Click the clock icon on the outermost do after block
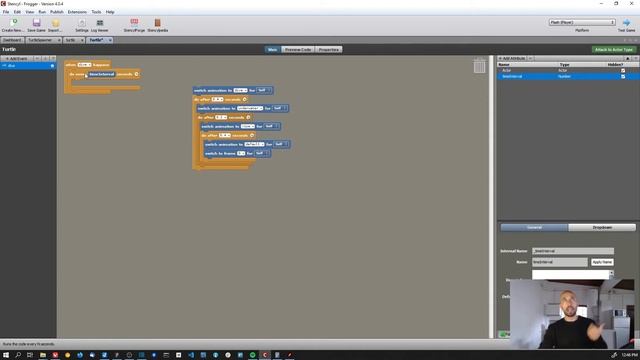 coord(245,99)
